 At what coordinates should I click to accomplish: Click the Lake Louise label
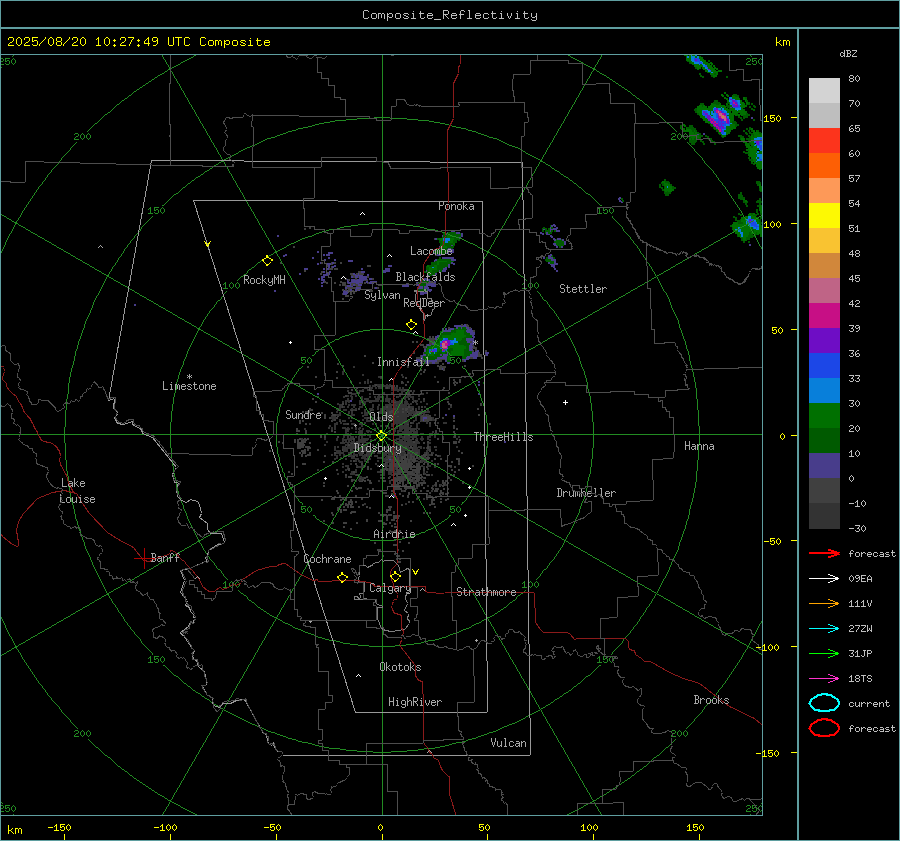coord(77,491)
